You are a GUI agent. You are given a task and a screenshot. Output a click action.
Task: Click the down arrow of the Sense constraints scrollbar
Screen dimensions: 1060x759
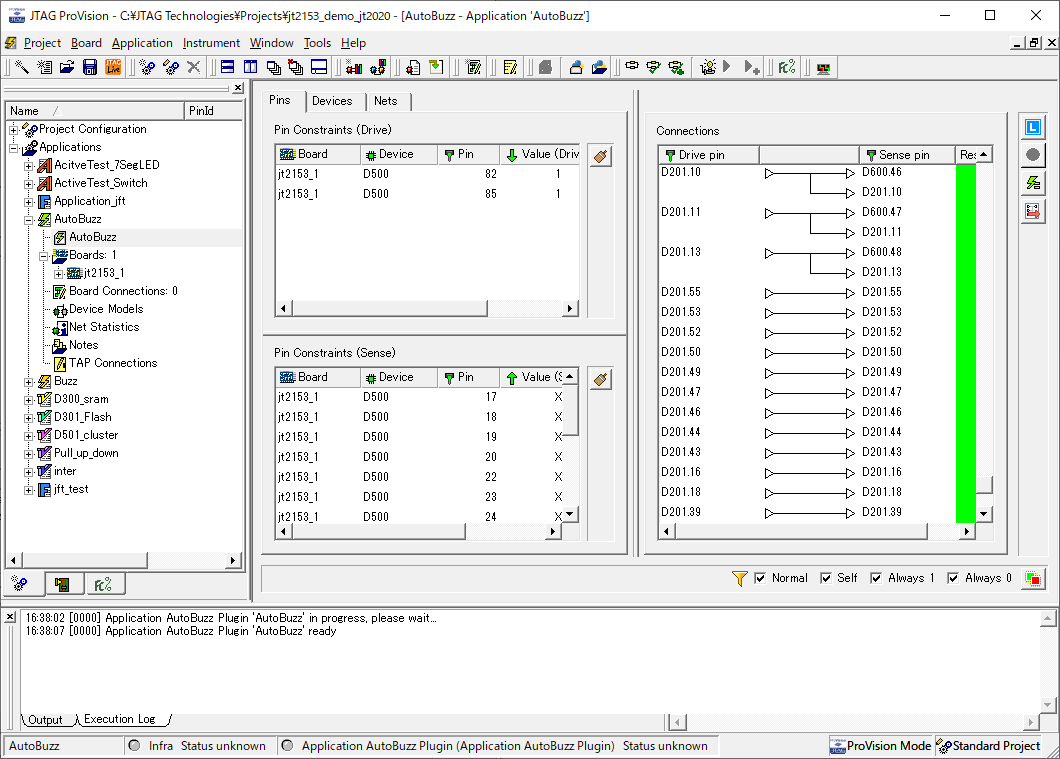click(570, 514)
